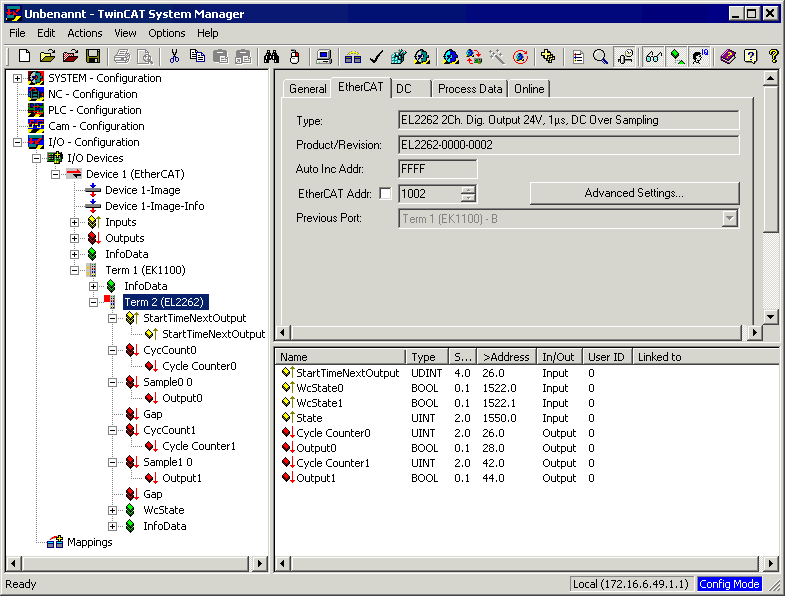This screenshot has height=596, width=785.
Task: Click the list view toolbar icon
Action: 578,57
